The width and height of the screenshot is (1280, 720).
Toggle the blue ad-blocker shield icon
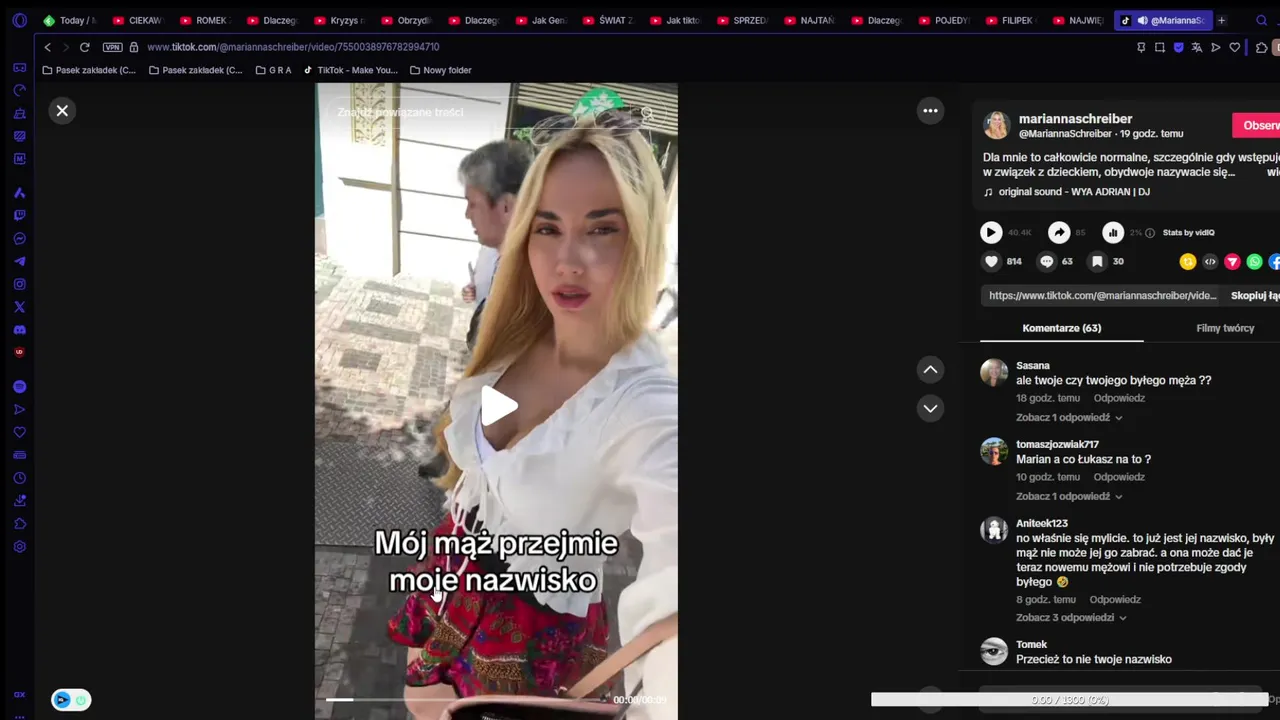pyautogui.click(x=1179, y=47)
